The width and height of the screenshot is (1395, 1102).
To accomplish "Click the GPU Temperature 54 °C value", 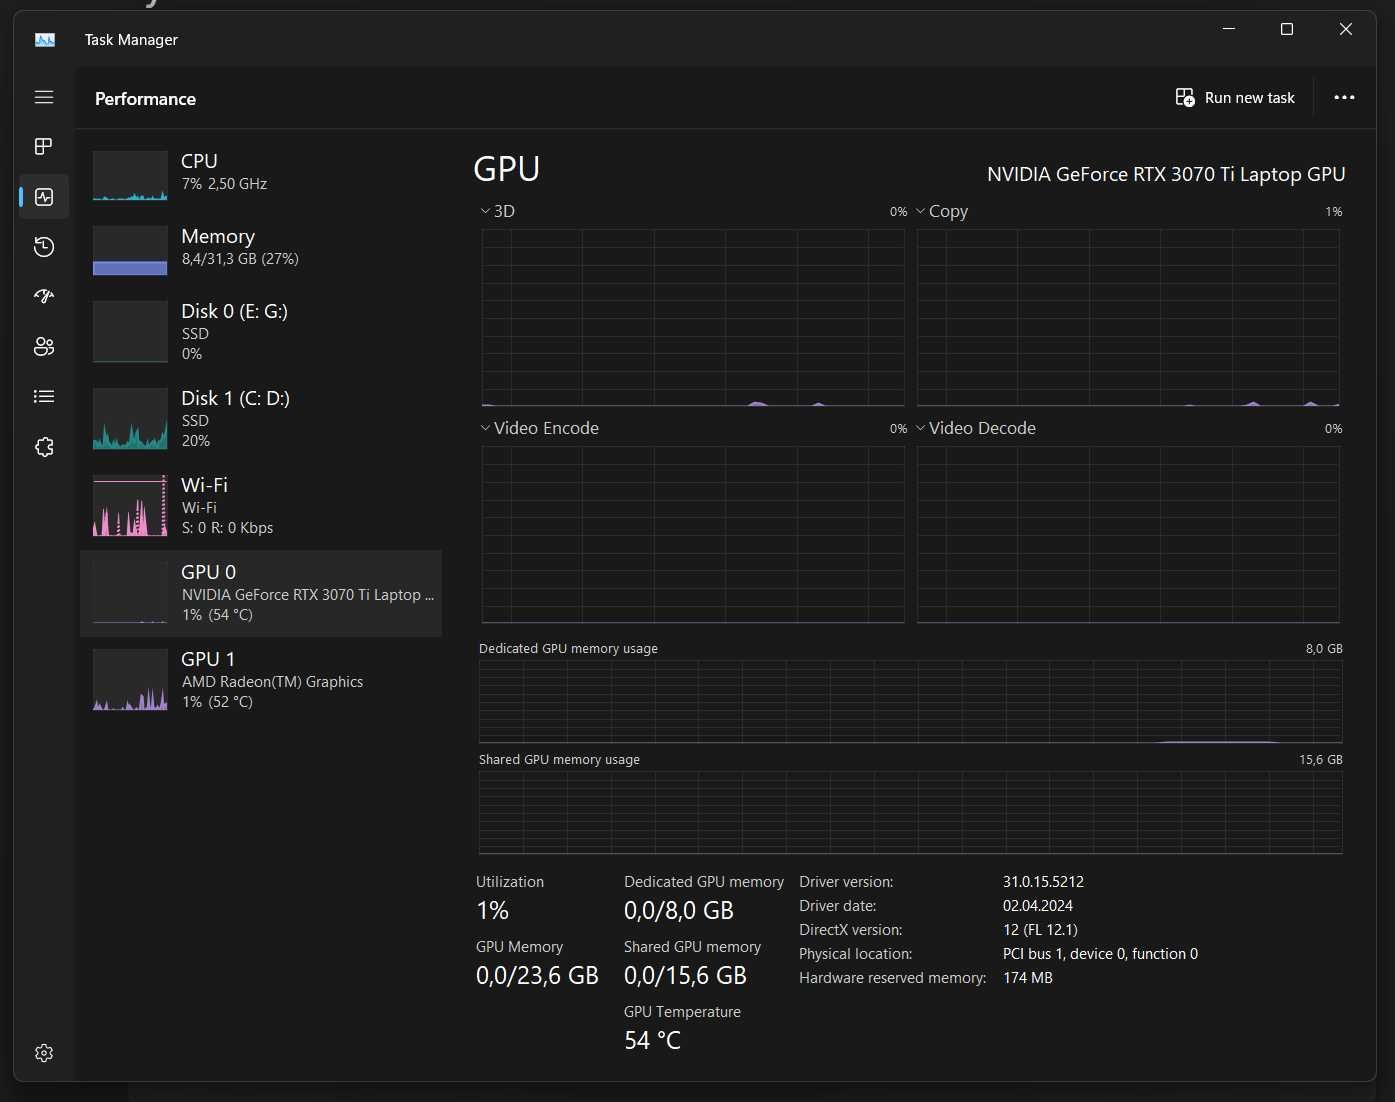I will click(x=652, y=1041).
